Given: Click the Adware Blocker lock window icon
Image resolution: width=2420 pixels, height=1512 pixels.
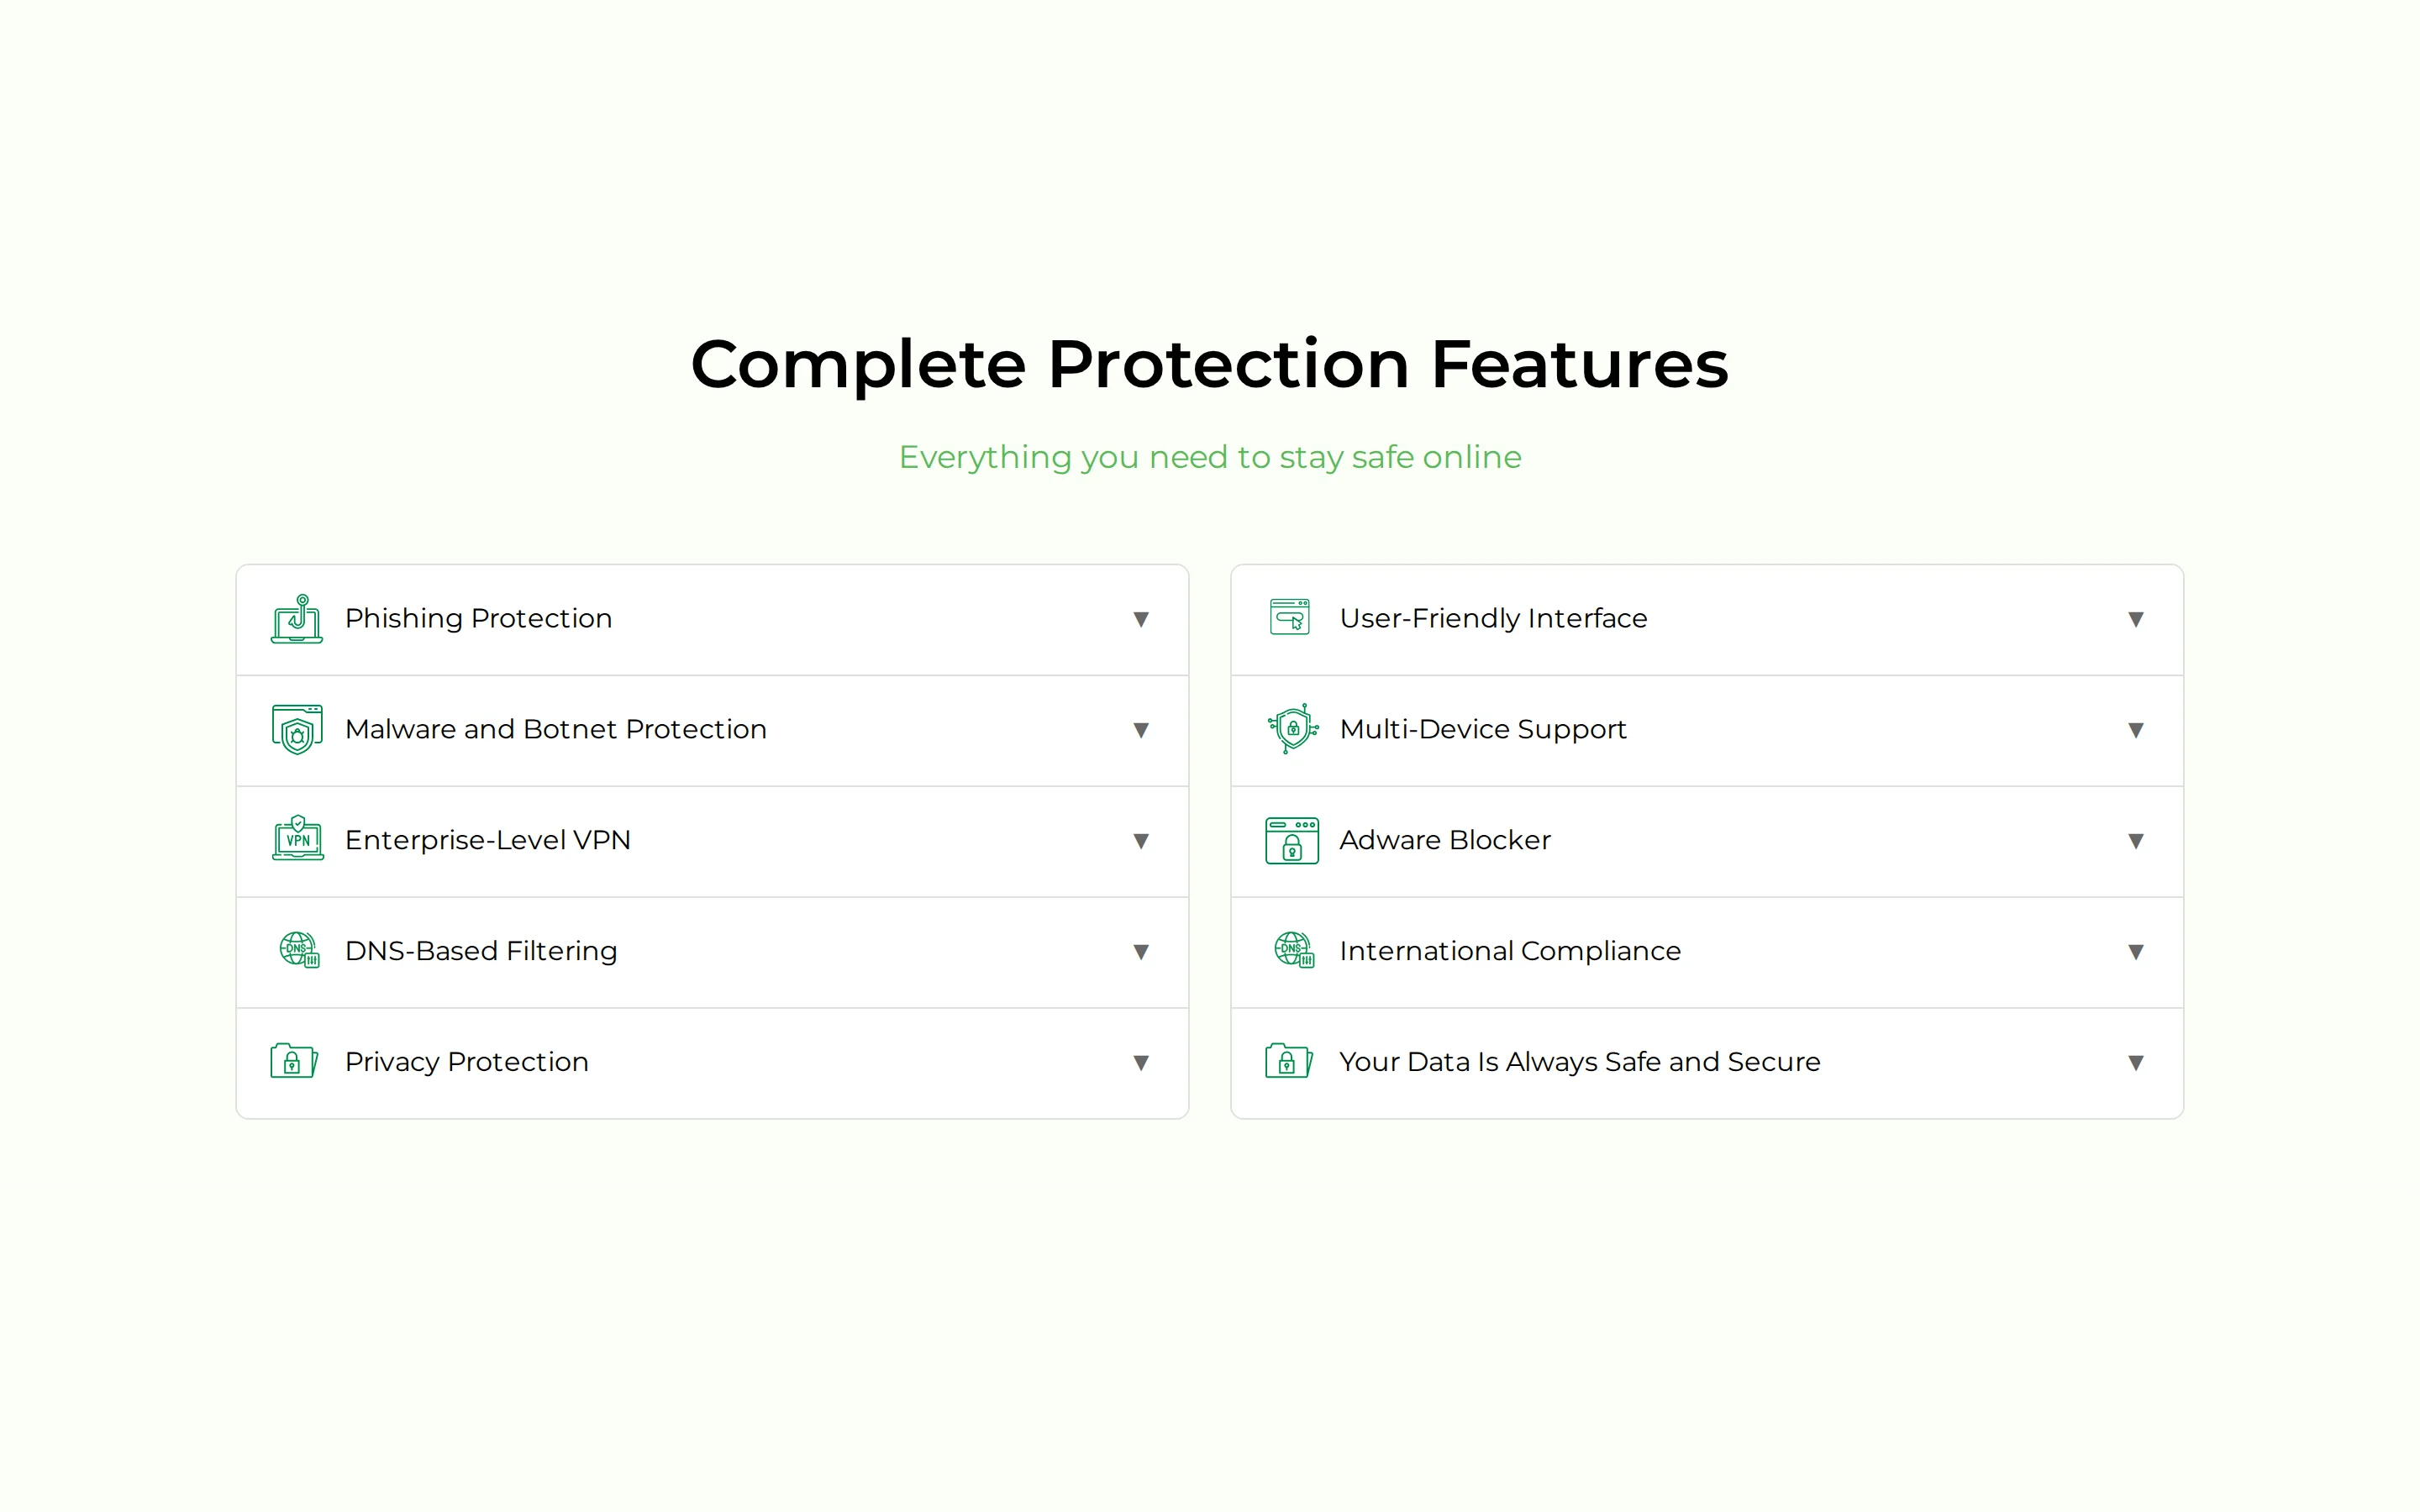Looking at the screenshot, I should [x=1292, y=840].
